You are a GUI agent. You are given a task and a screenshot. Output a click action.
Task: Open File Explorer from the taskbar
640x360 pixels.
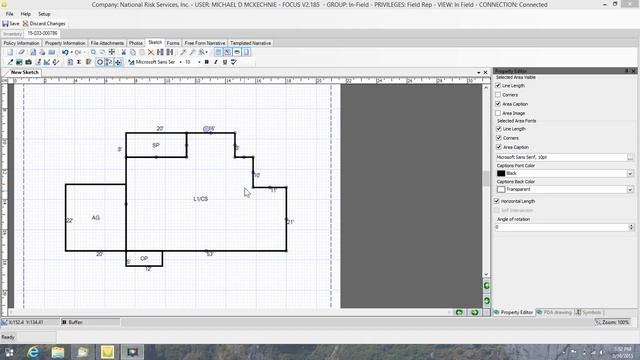(58, 352)
